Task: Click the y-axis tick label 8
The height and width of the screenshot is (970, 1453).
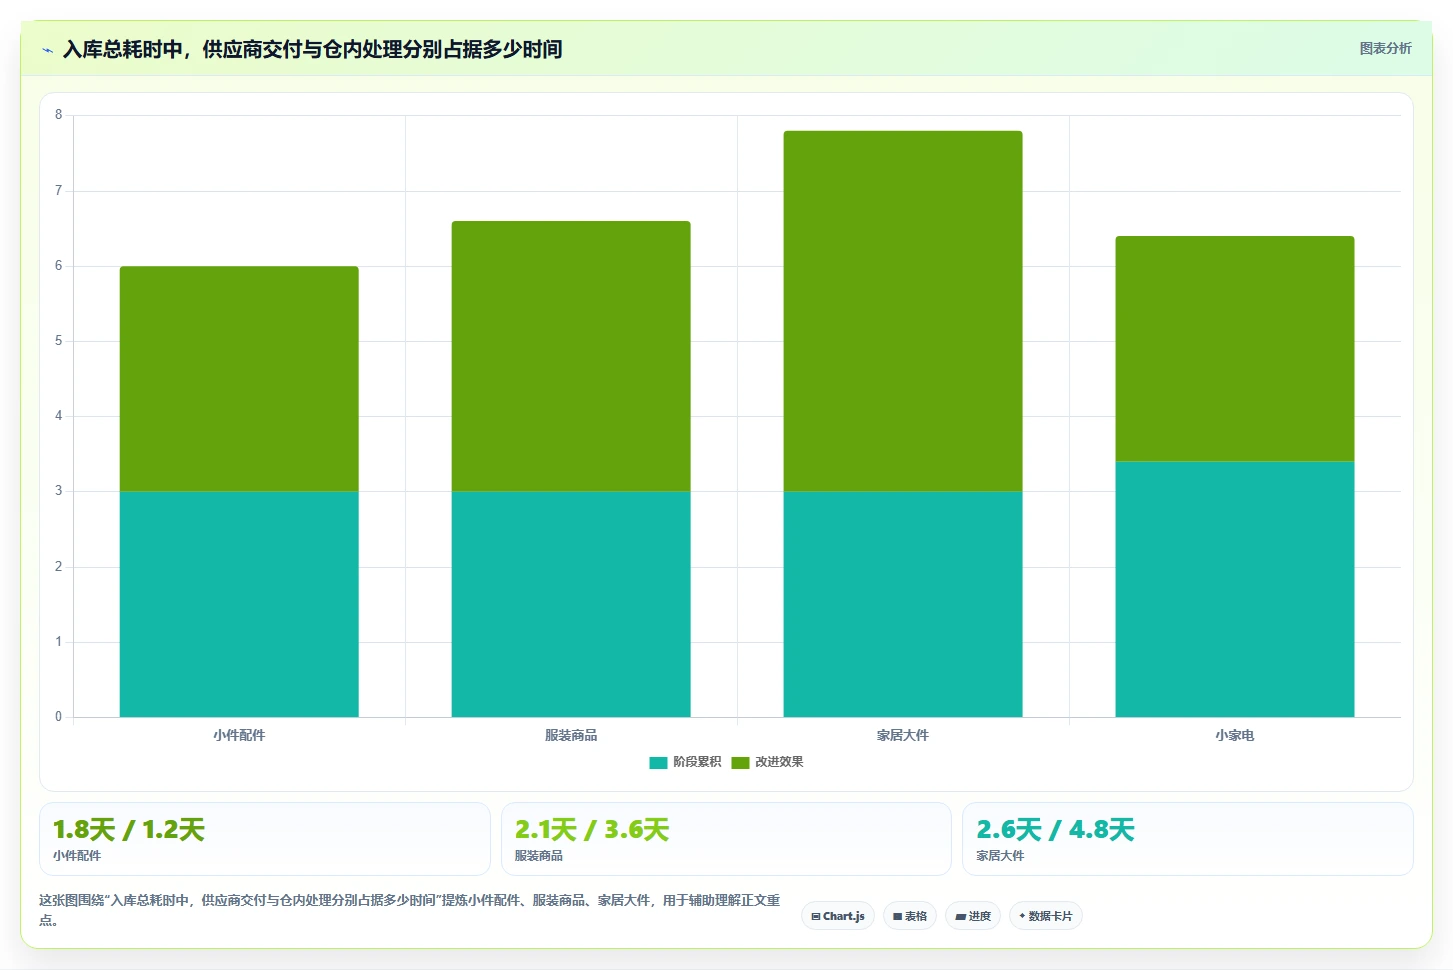Action: tap(58, 115)
